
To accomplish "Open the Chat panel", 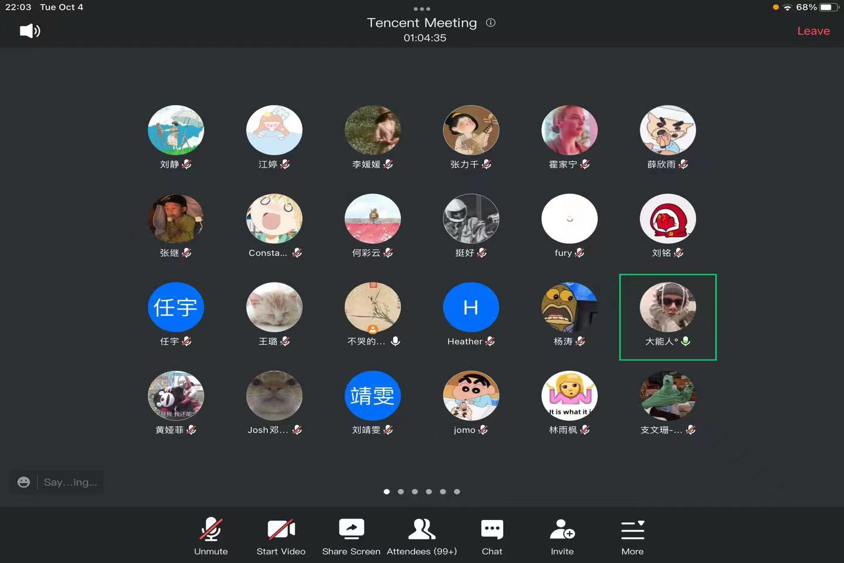I will pos(492,536).
